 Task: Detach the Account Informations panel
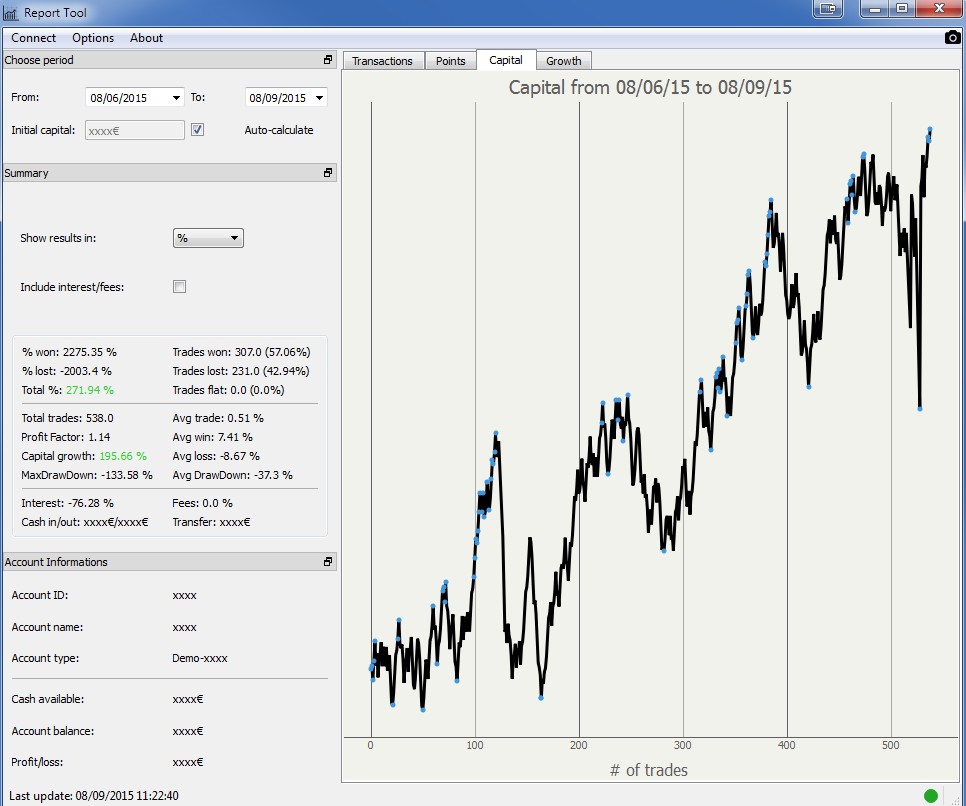(x=328, y=562)
